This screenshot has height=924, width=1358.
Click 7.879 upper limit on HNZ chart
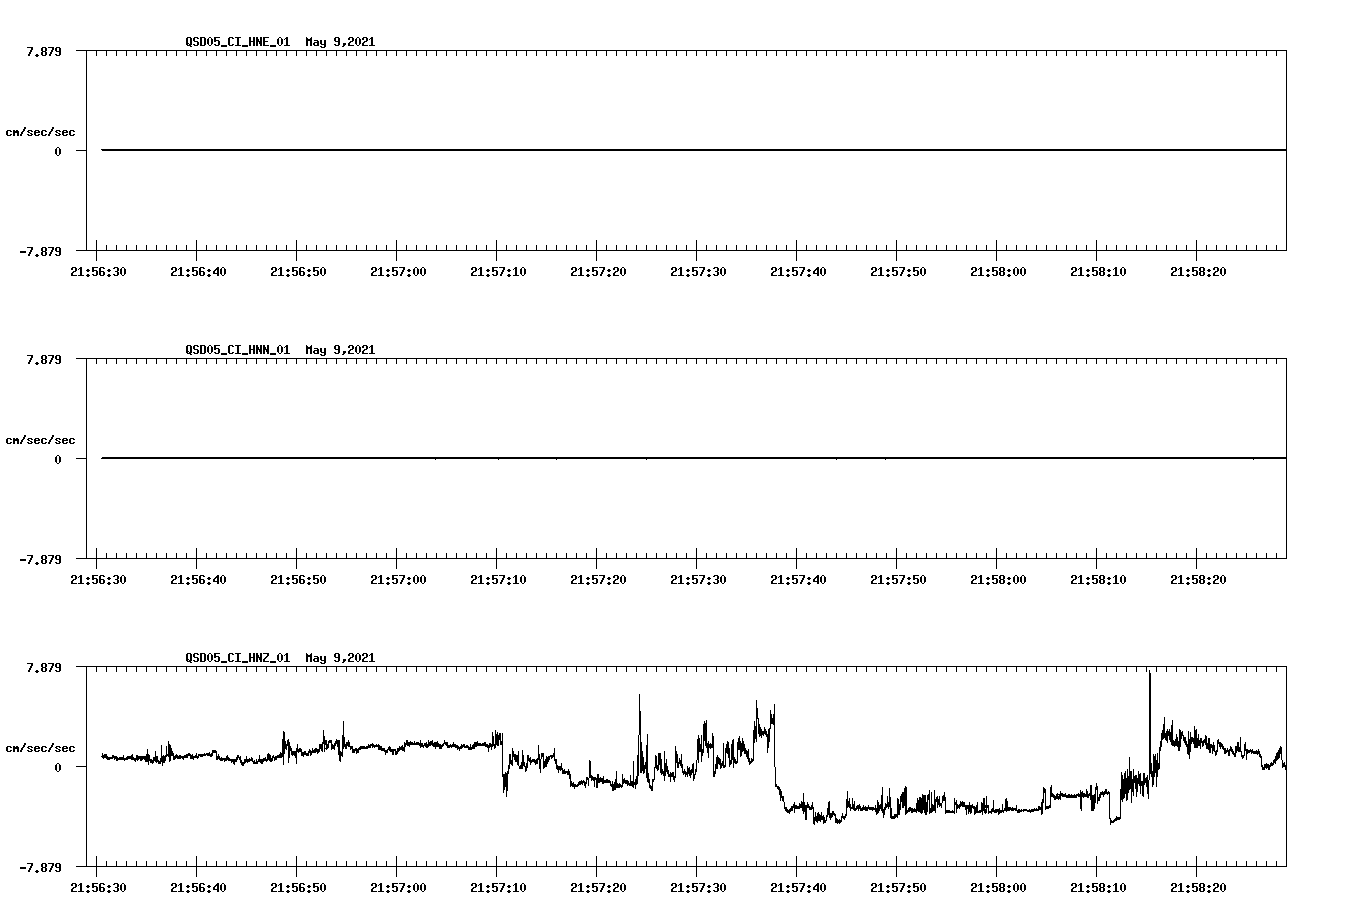click(x=44, y=667)
